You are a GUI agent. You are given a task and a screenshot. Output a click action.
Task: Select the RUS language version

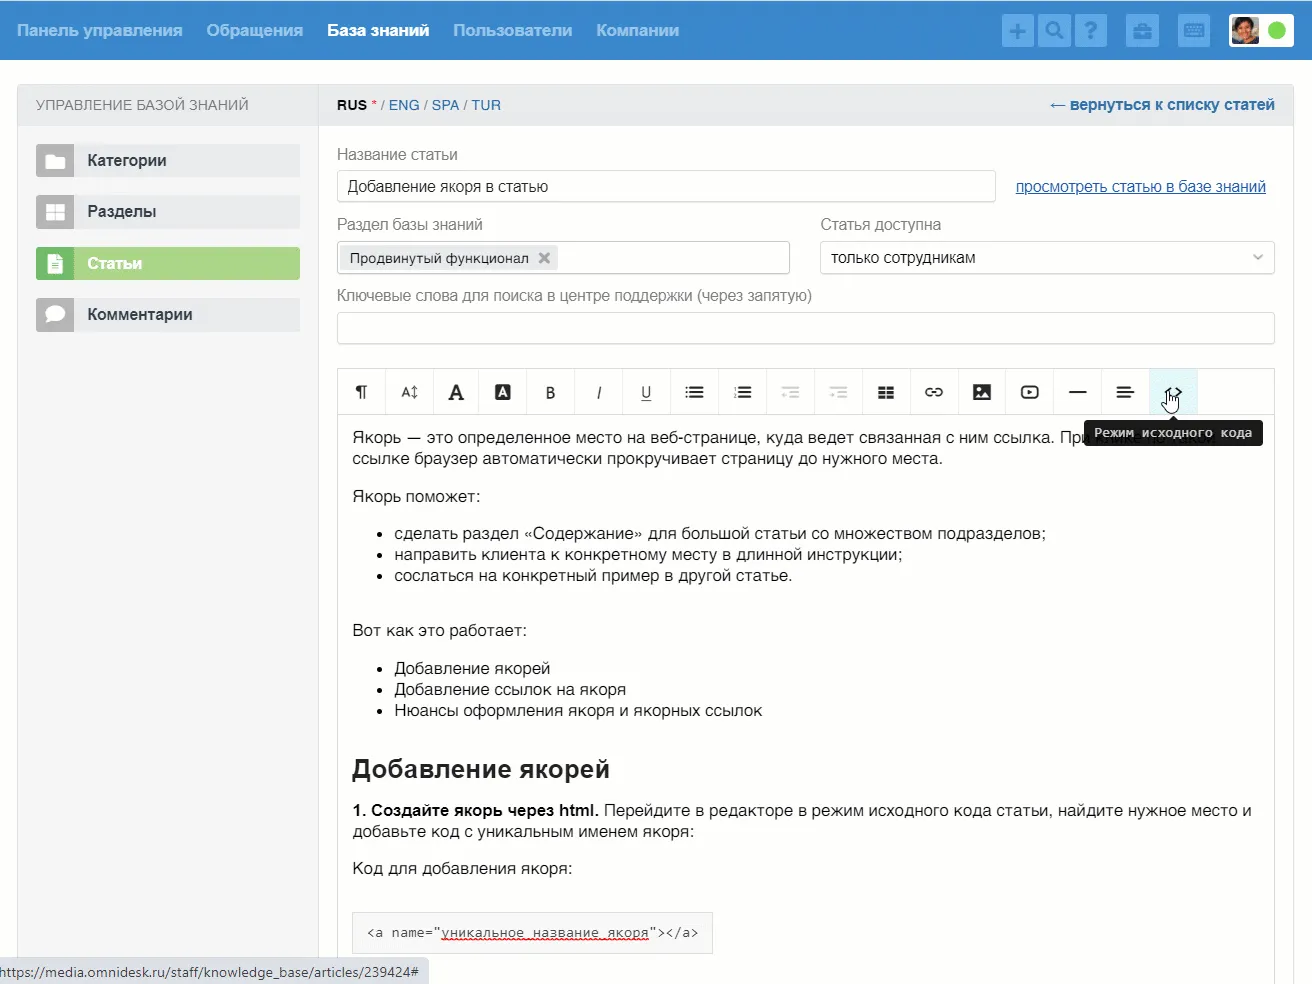point(352,105)
